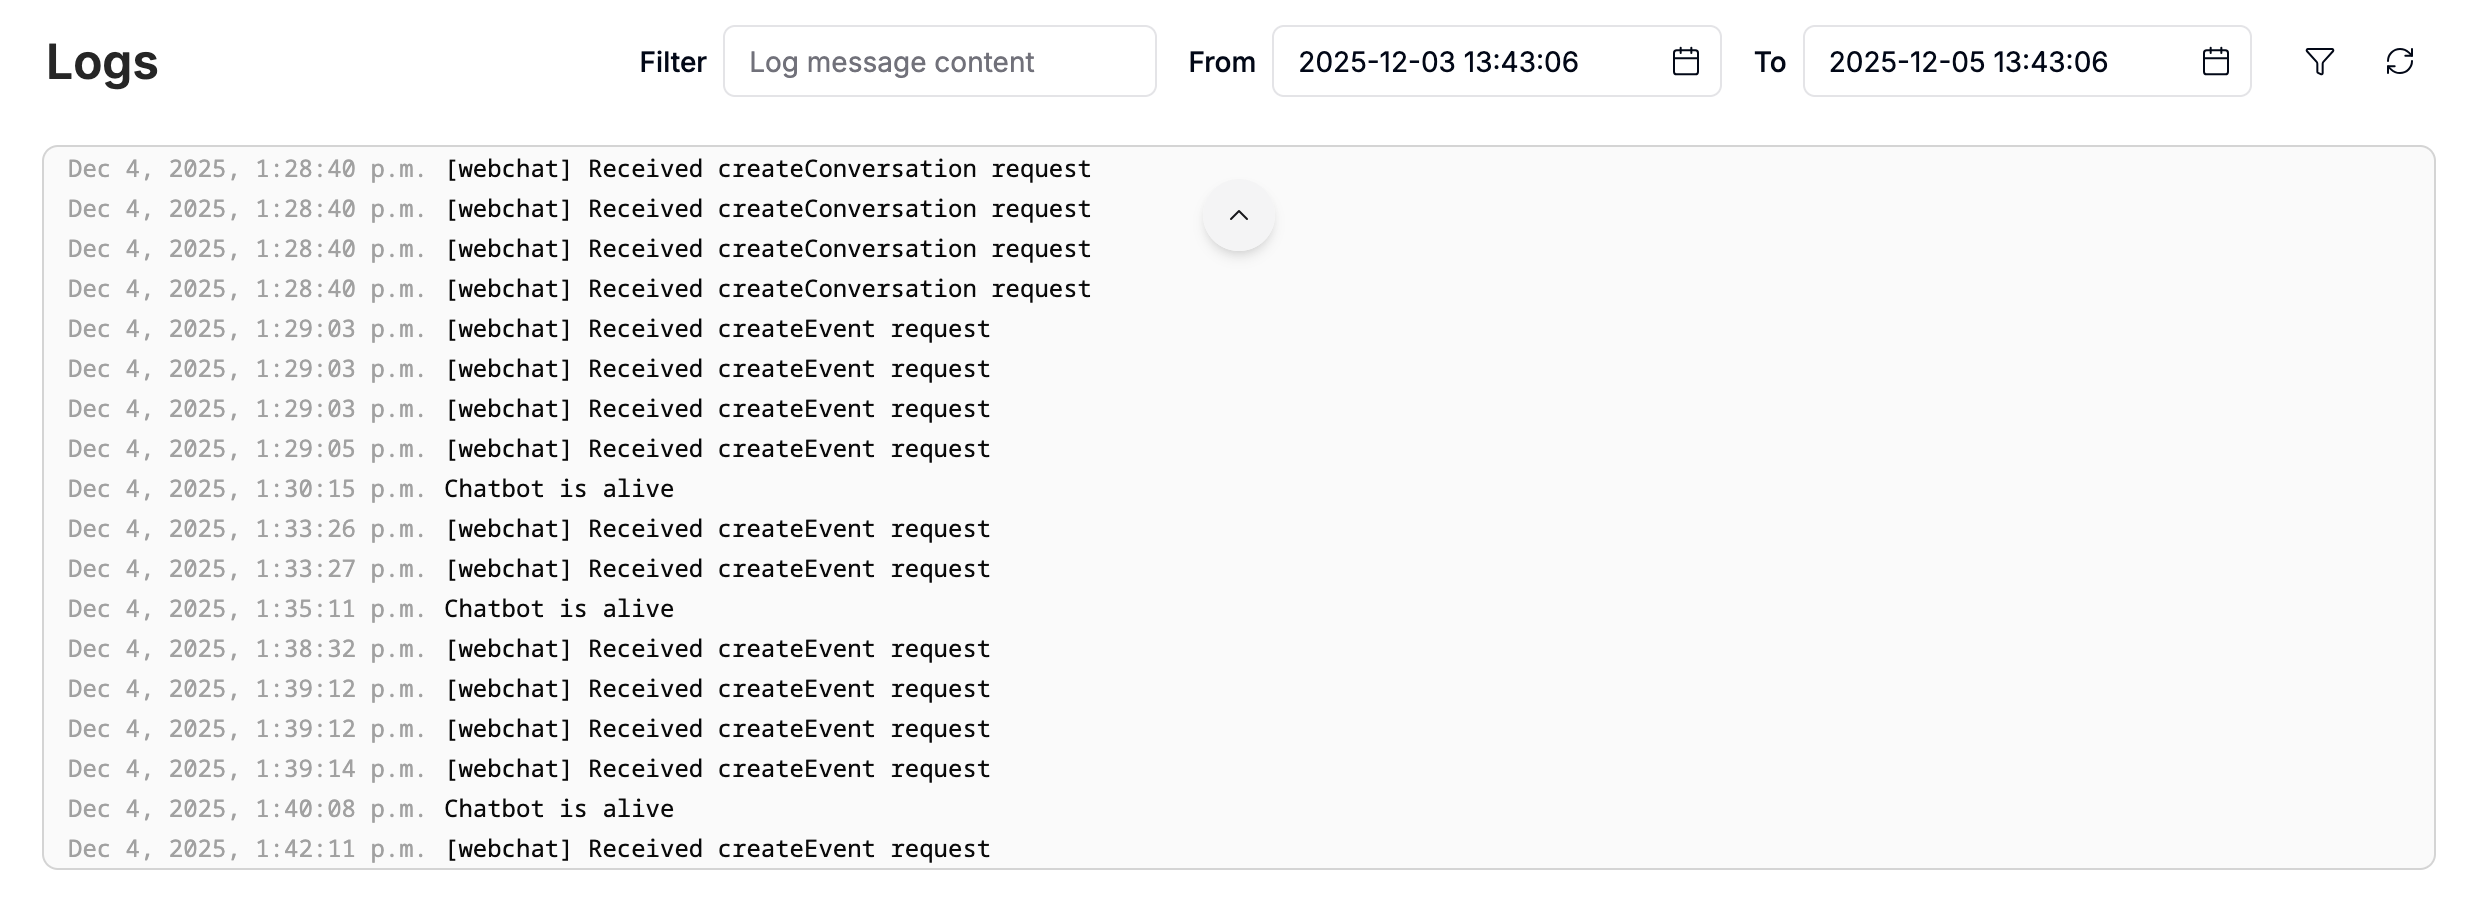Open the To date calendar picker

tap(2215, 62)
